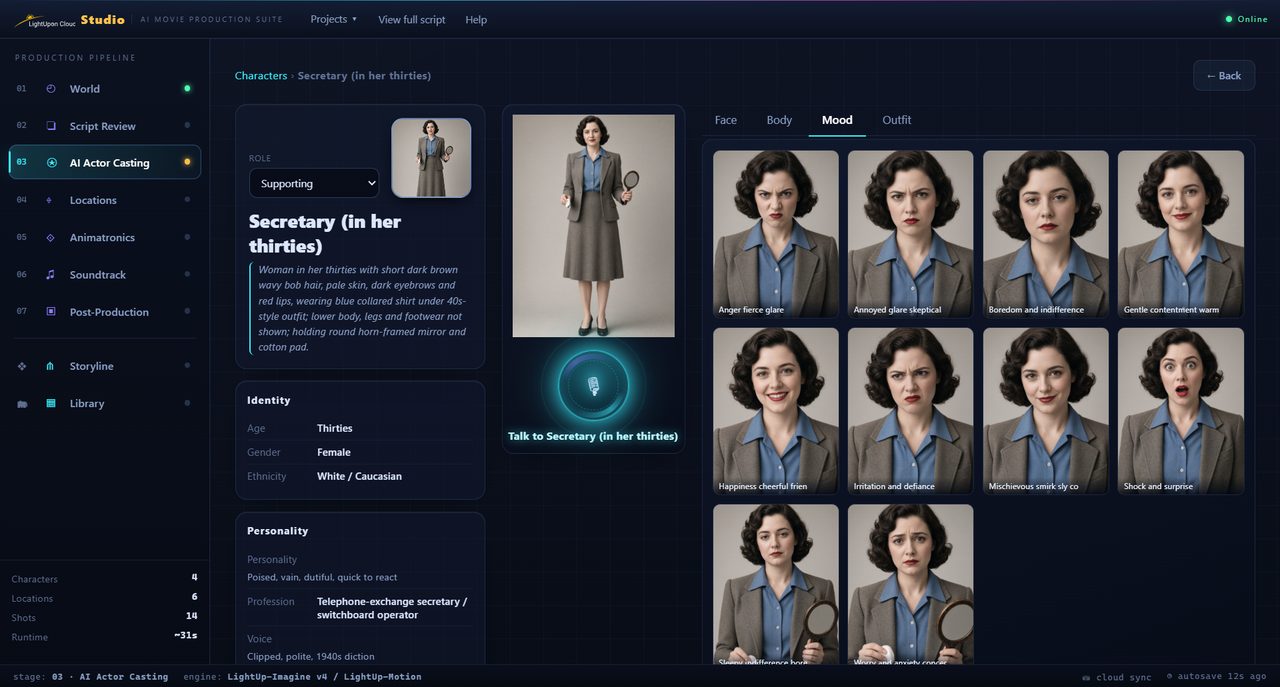Select the Anger fierce glare mood image
Viewport: 1280px width, 687px height.
pyautogui.click(x=776, y=234)
